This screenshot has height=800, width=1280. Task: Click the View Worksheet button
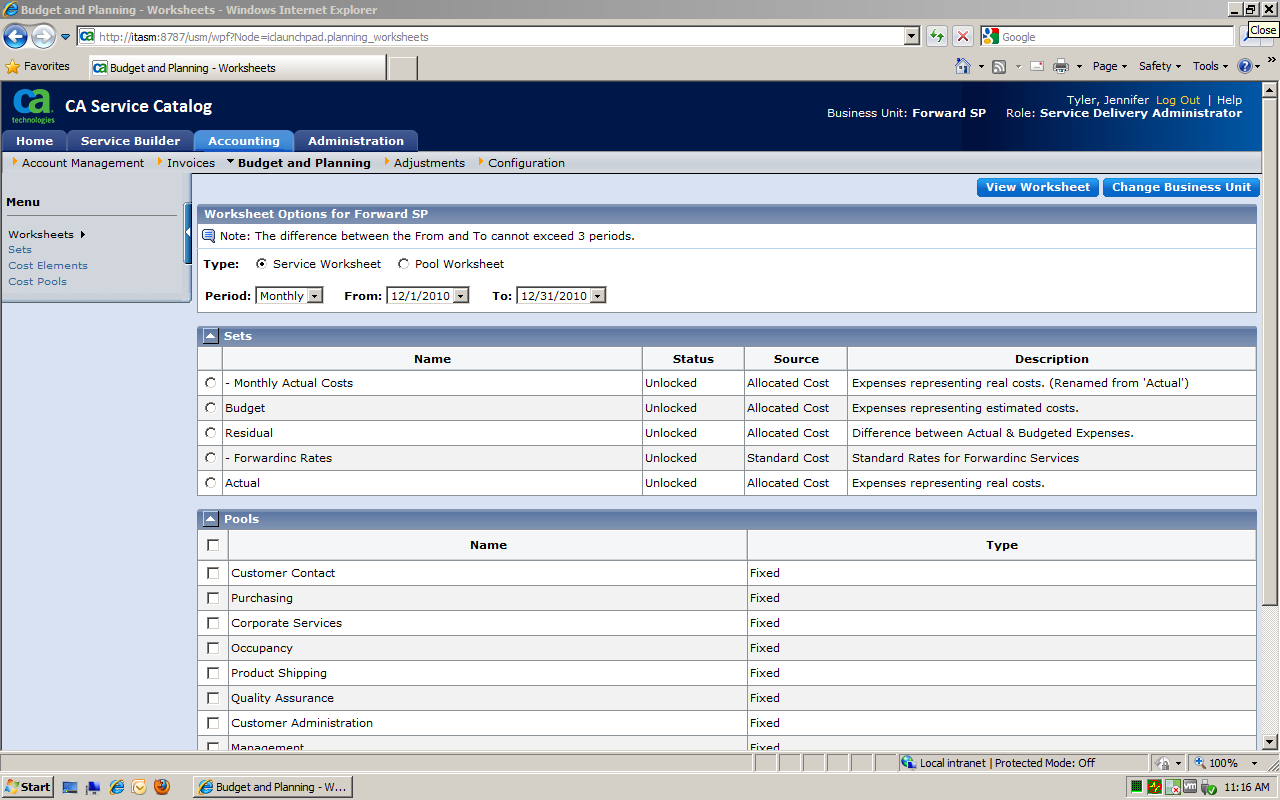pyautogui.click(x=1038, y=187)
